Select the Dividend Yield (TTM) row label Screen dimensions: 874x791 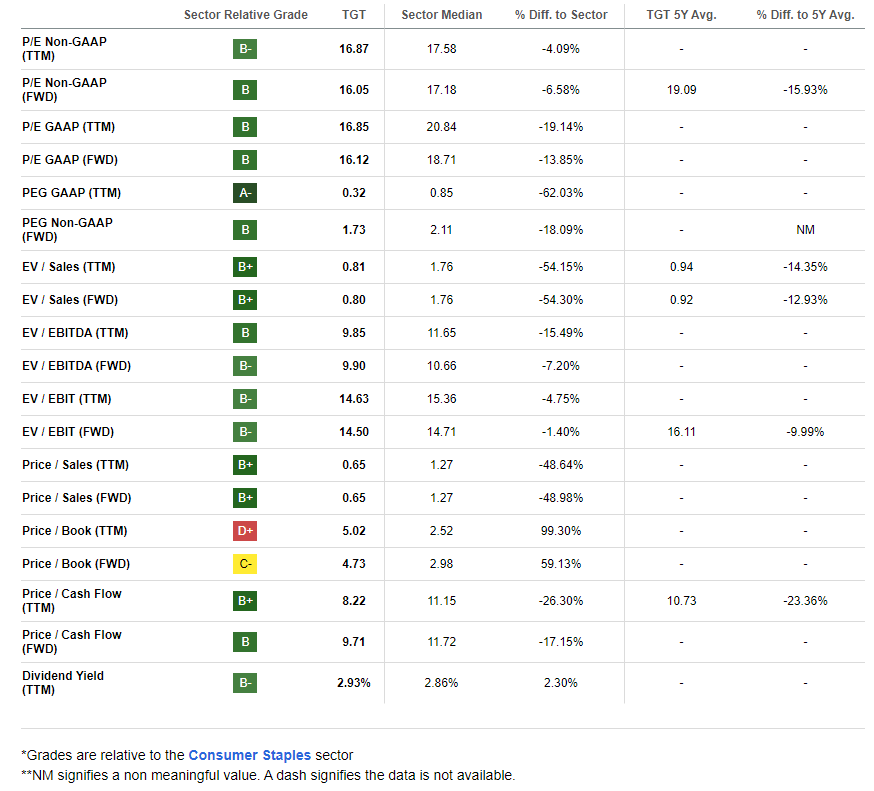tap(62, 683)
